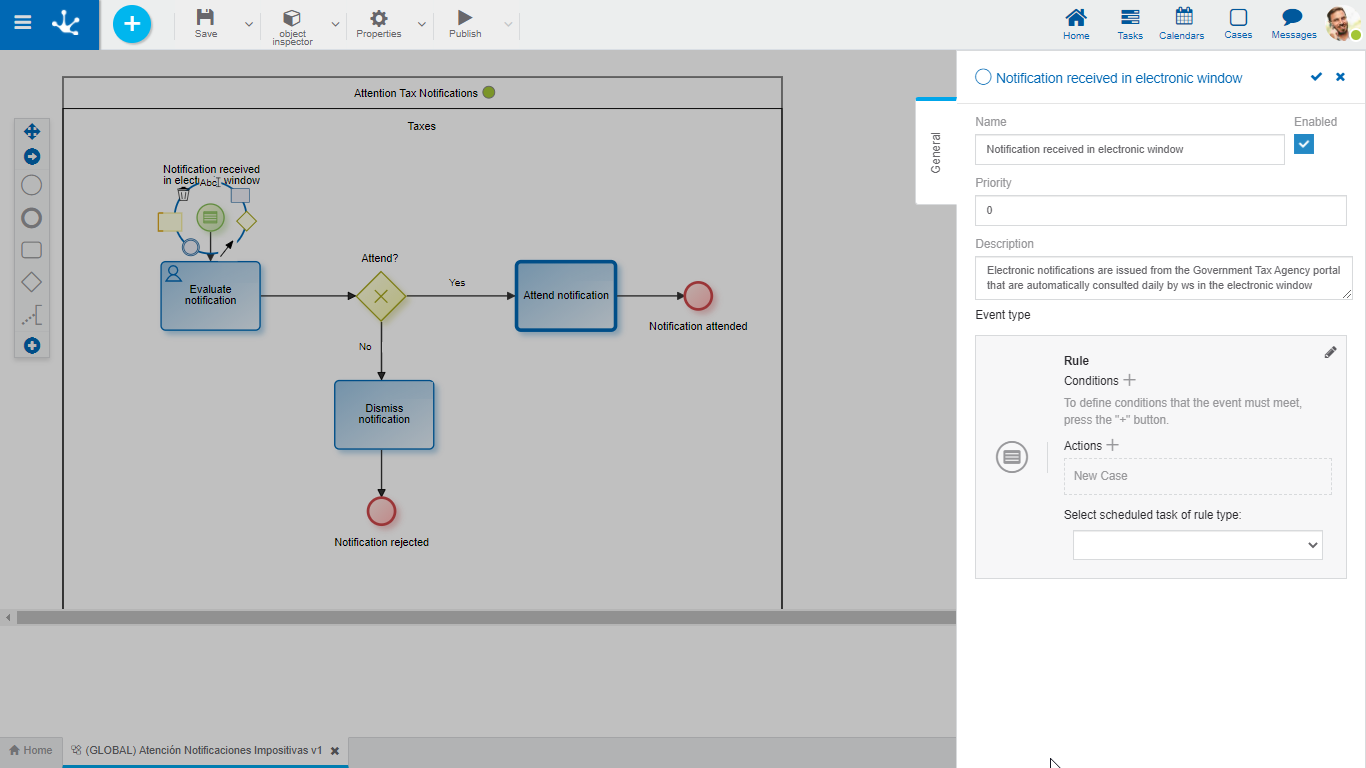The height and width of the screenshot is (768, 1366).
Task: Open the hamburger main menu
Action: tap(22, 23)
